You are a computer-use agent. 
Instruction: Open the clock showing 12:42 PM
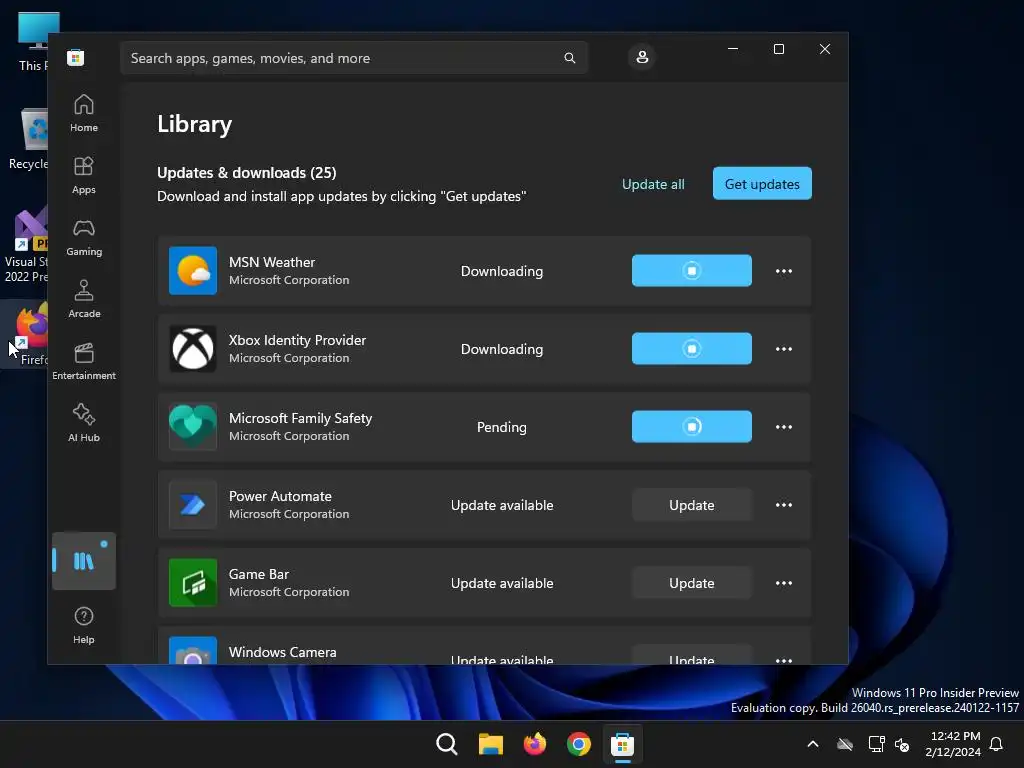point(953,744)
